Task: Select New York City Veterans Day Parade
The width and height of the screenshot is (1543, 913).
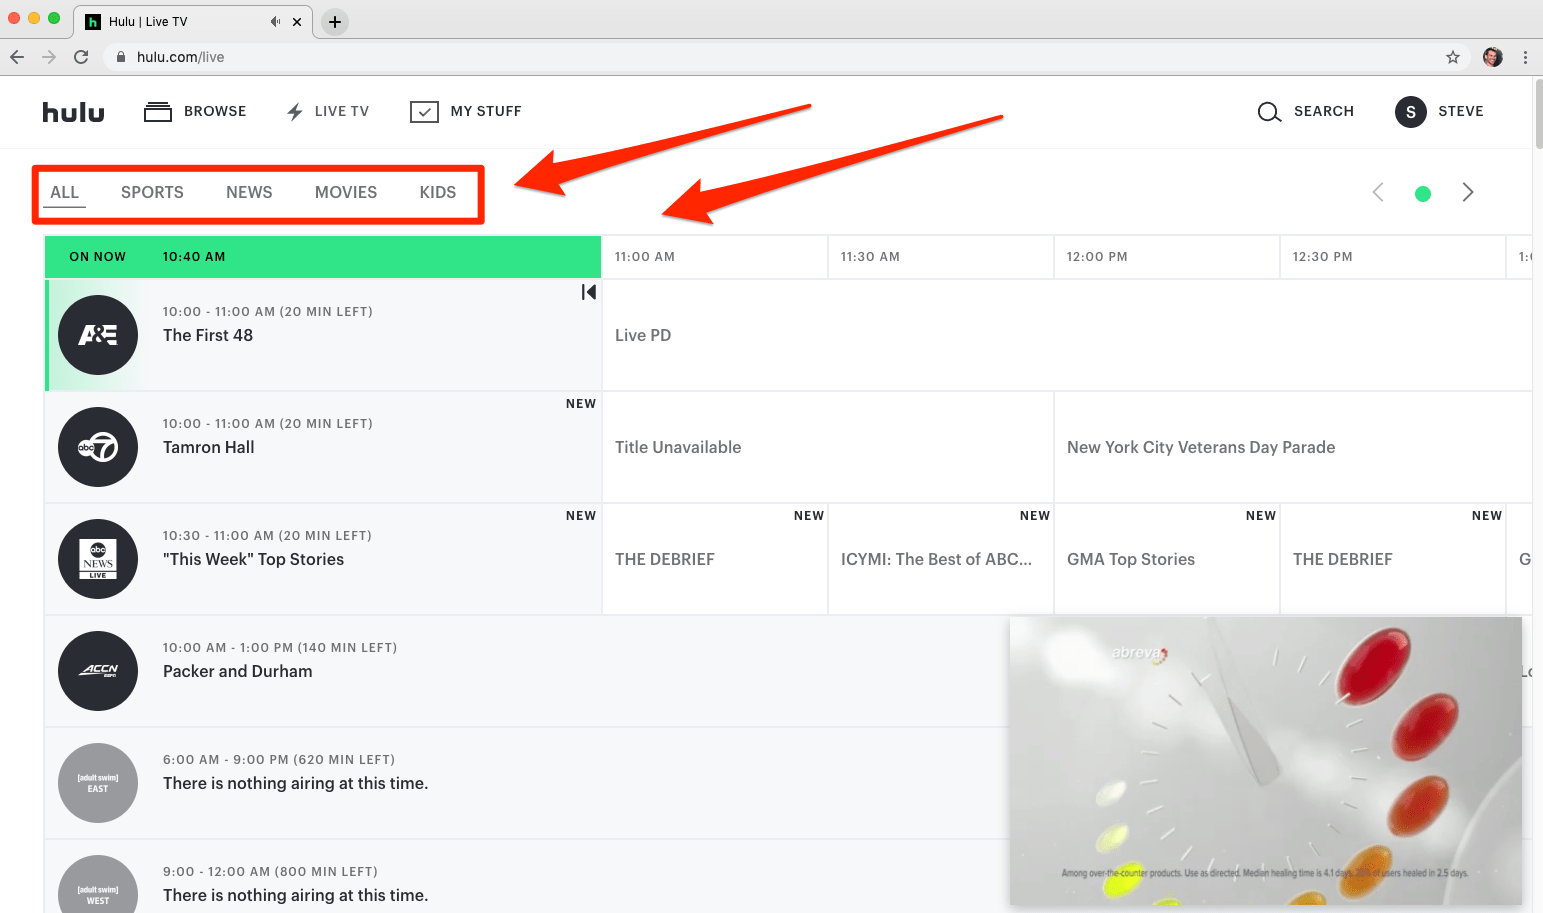Action: (x=1293, y=447)
